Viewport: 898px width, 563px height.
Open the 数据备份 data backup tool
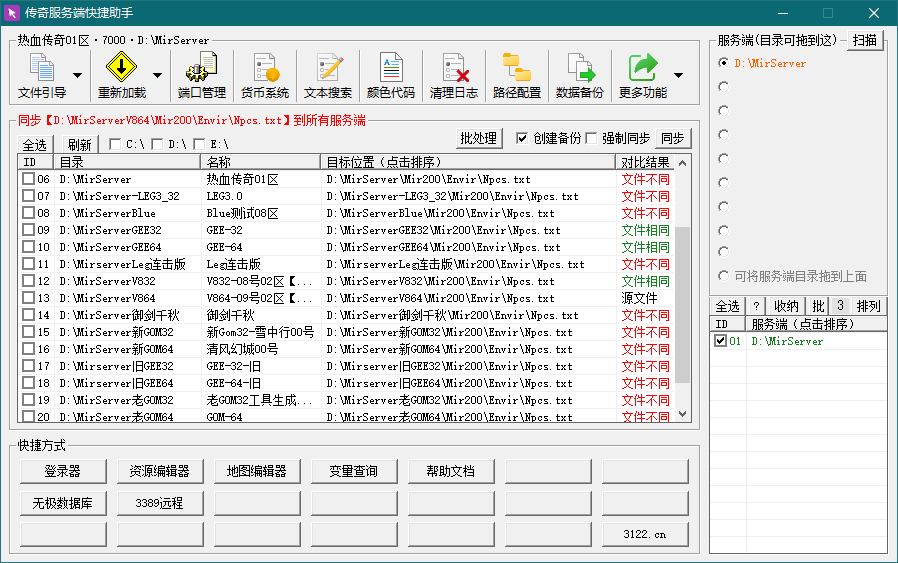[580, 76]
